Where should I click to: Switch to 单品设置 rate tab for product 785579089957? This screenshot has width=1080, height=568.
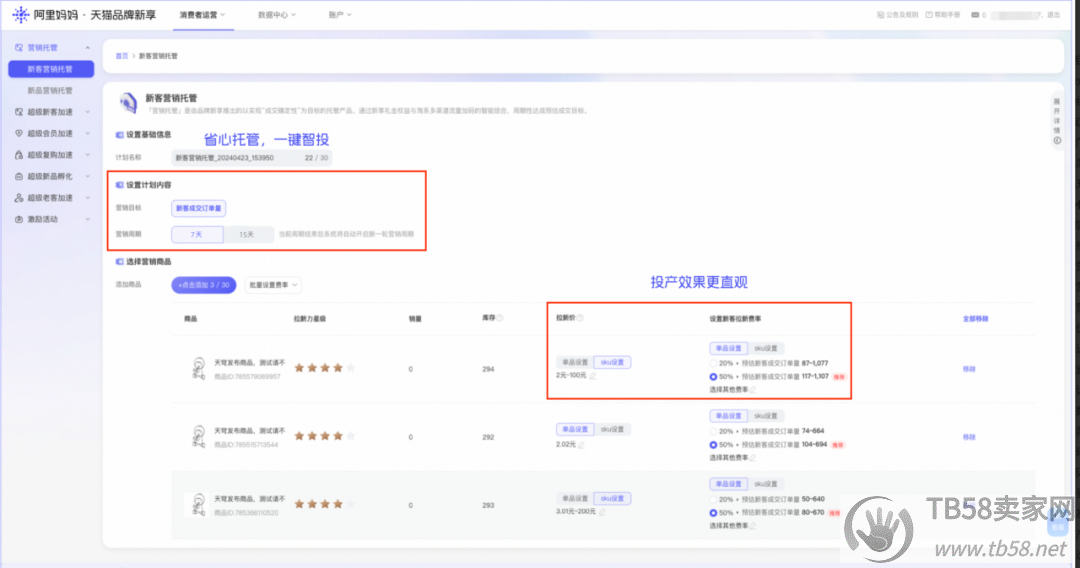(x=728, y=348)
